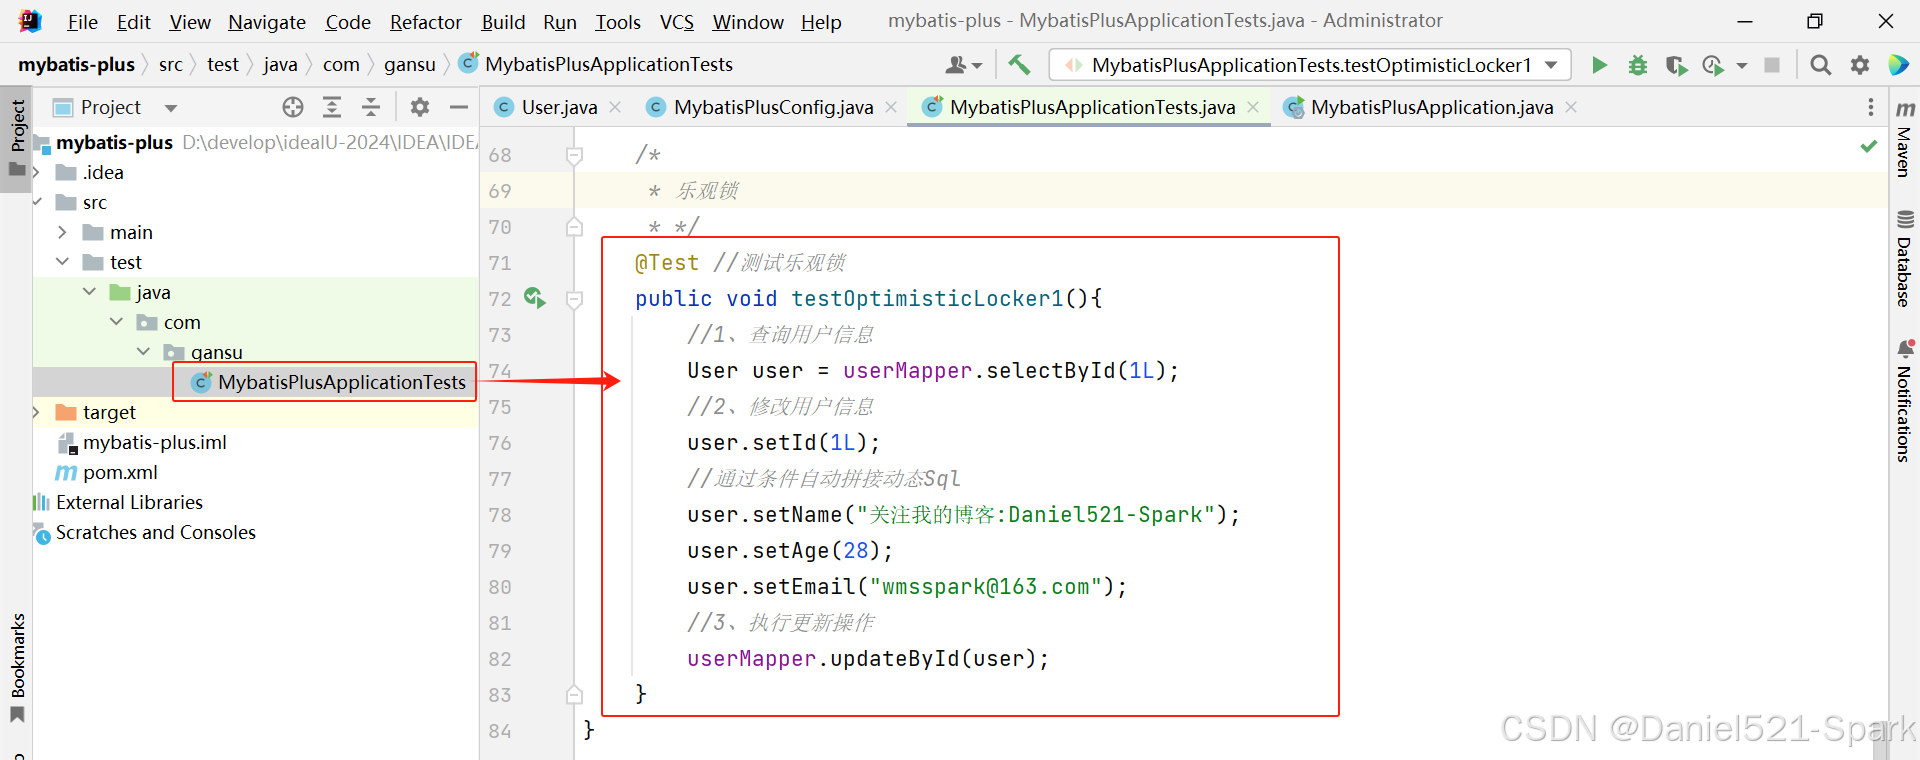Expand the target folder
1920x760 pixels.
click(x=38, y=412)
